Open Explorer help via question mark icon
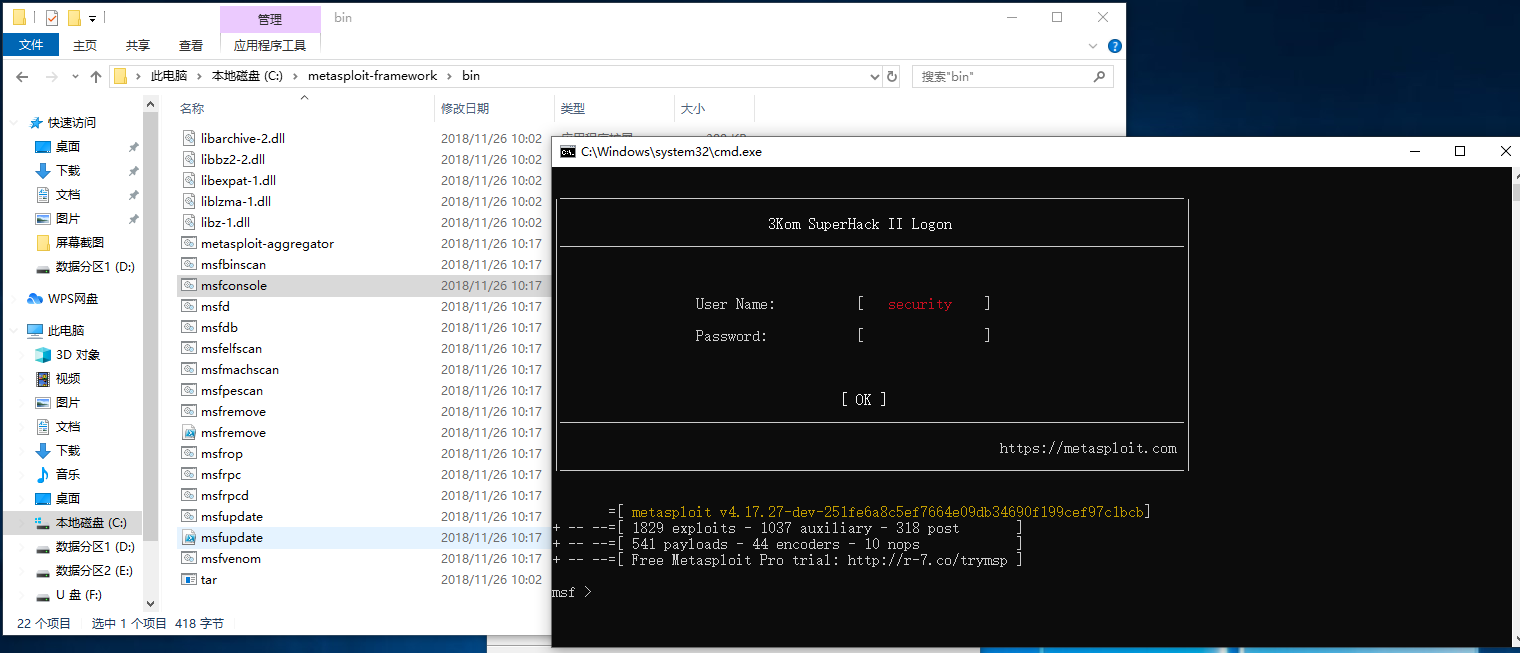 1115,46
